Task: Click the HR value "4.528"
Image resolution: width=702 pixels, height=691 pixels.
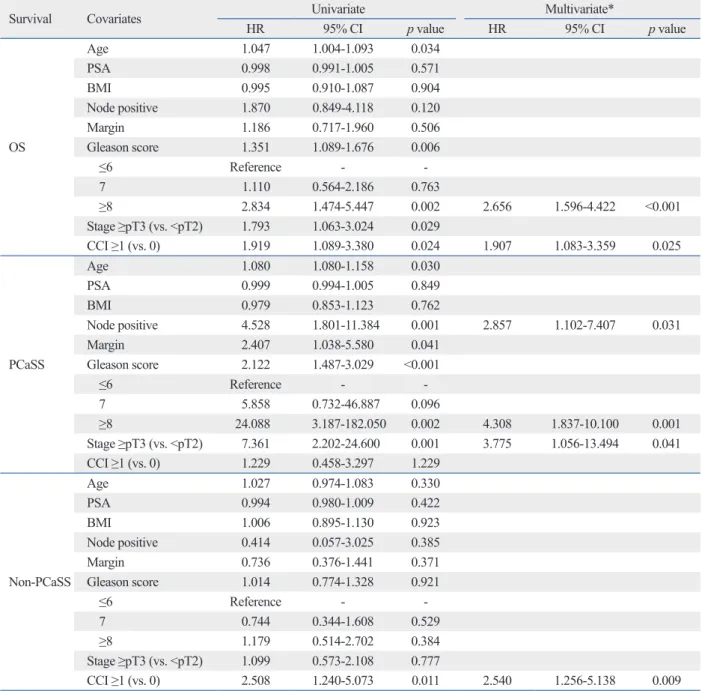Action: tap(256, 325)
